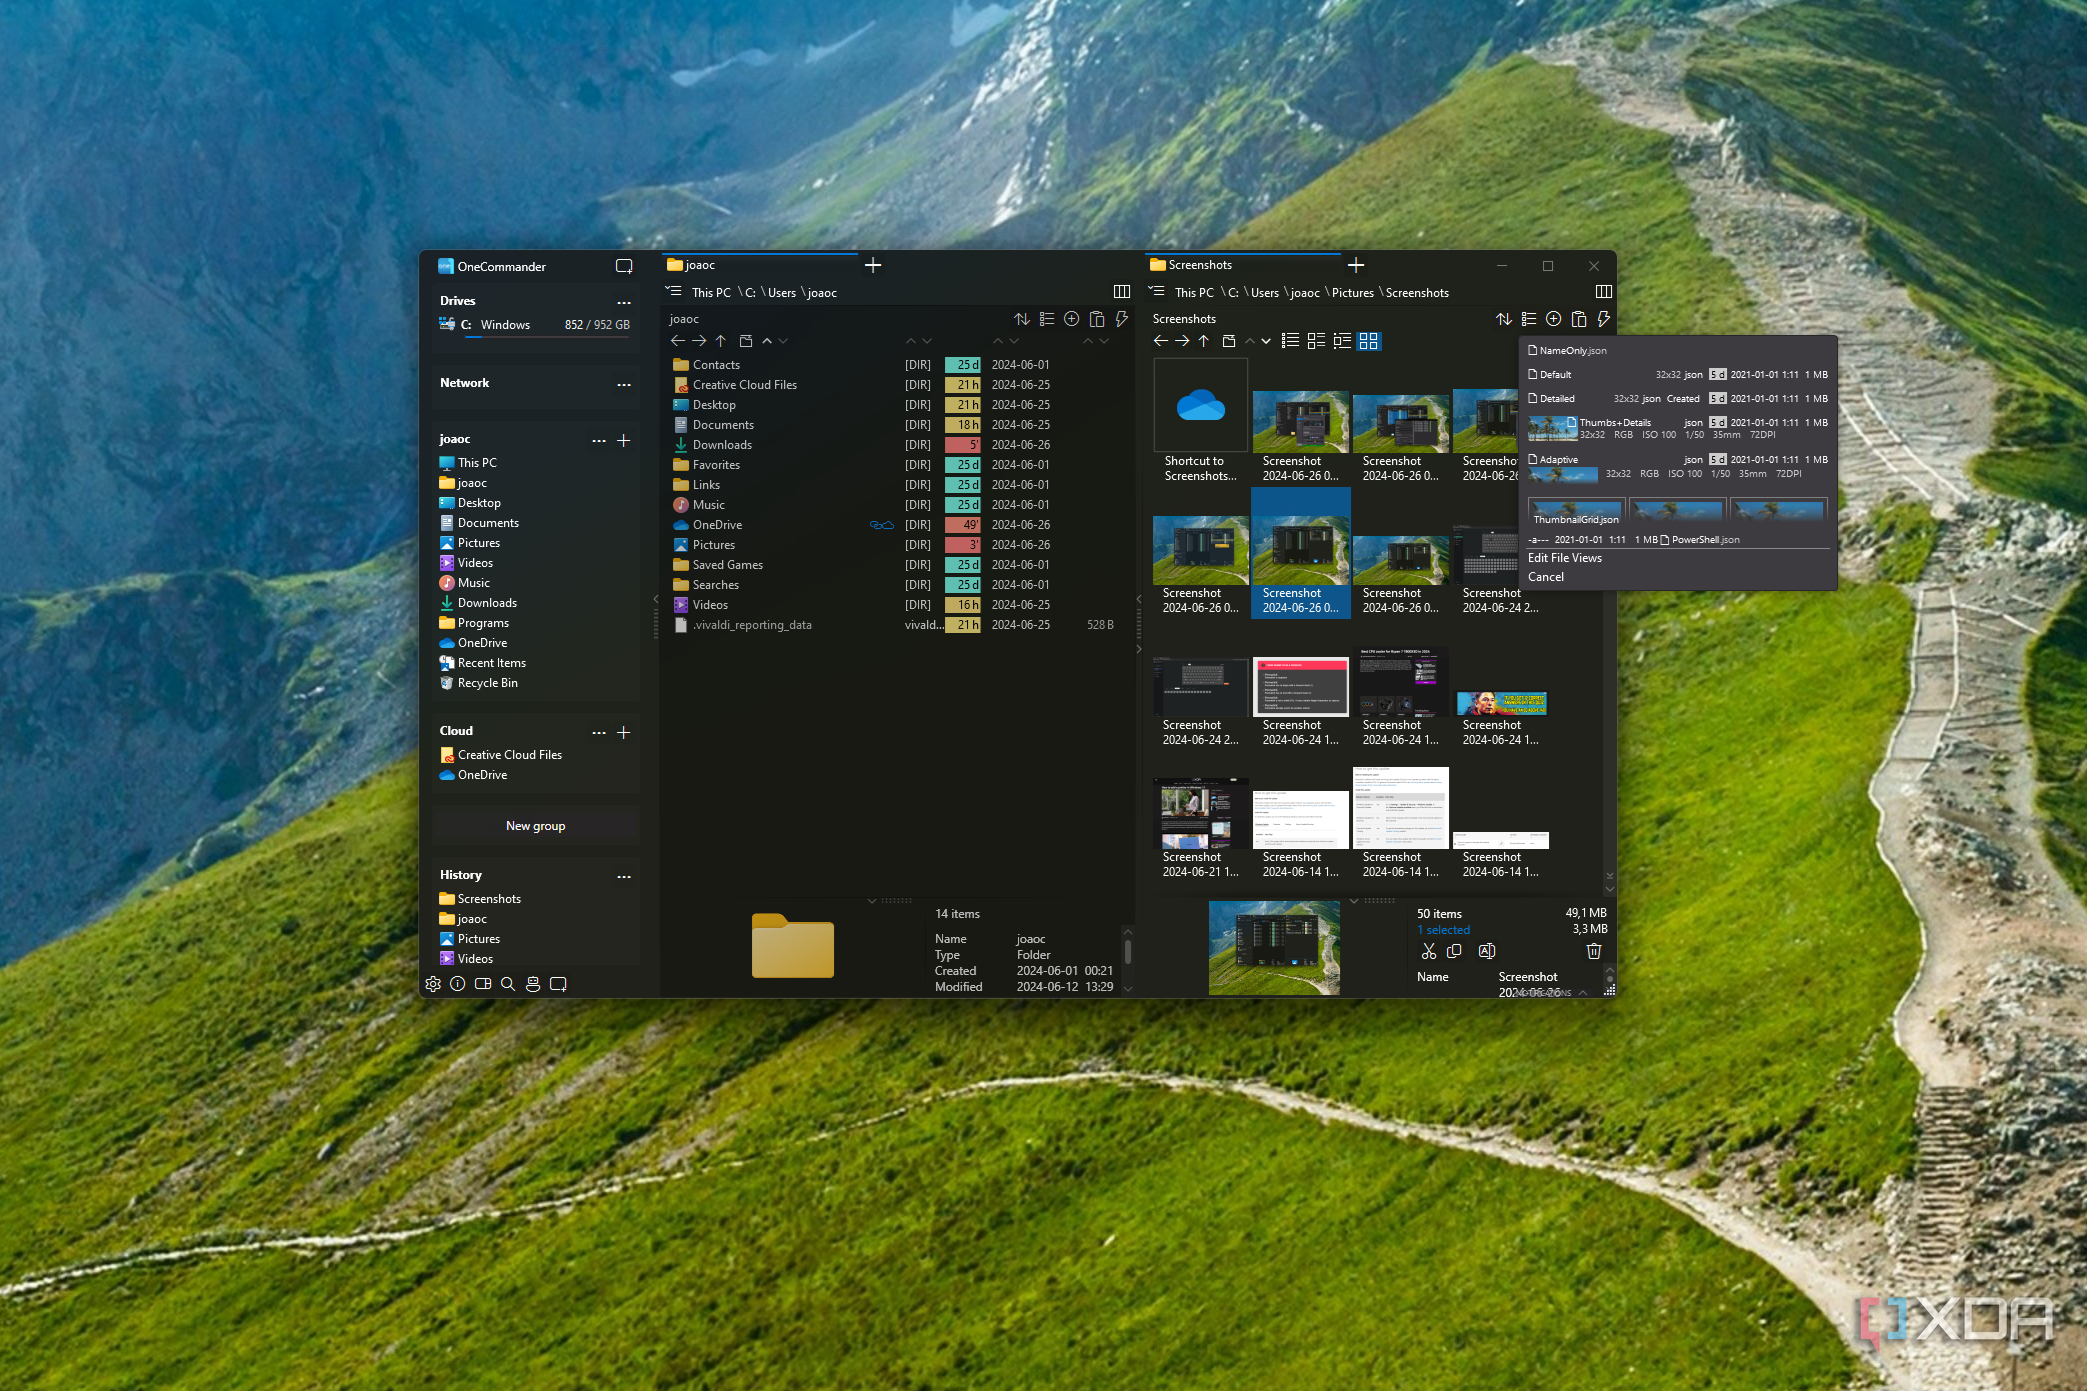Open OneCommander settings gear icon

pos(433,984)
